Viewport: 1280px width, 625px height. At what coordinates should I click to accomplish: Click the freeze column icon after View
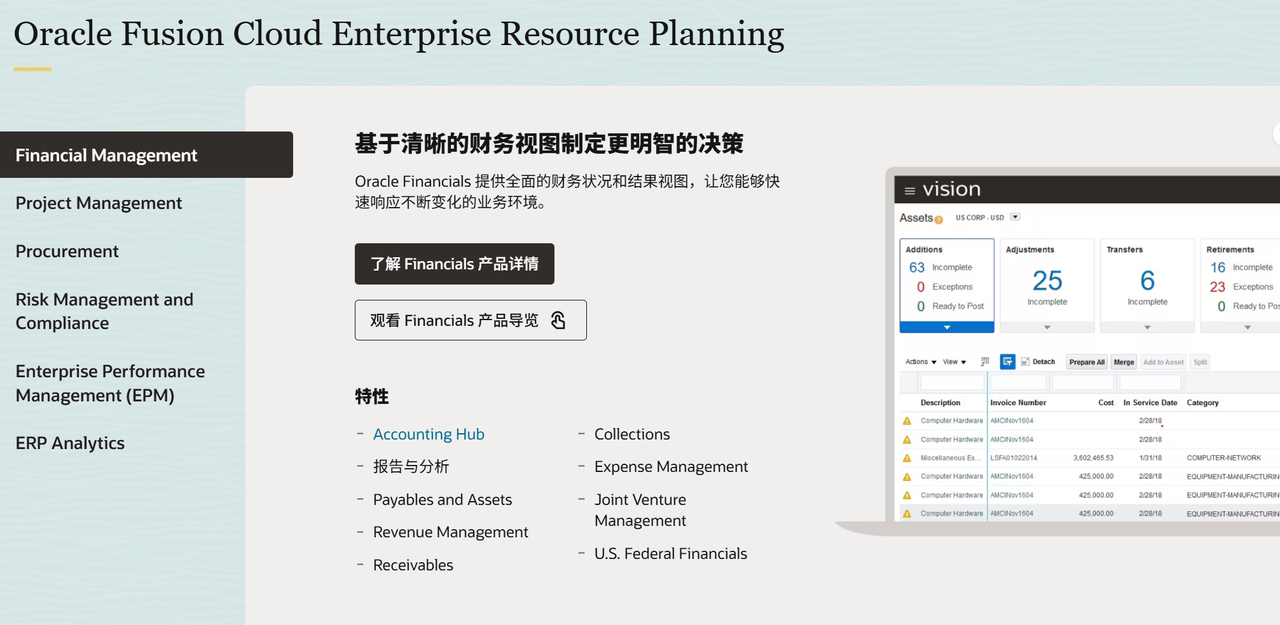coord(985,362)
